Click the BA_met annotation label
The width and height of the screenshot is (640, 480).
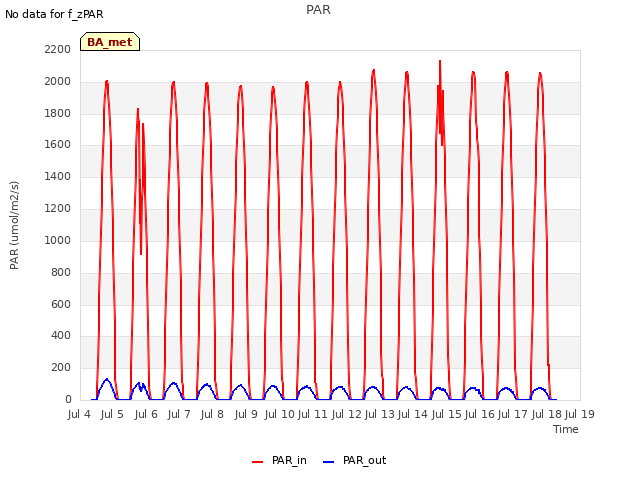(x=110, y=42)
